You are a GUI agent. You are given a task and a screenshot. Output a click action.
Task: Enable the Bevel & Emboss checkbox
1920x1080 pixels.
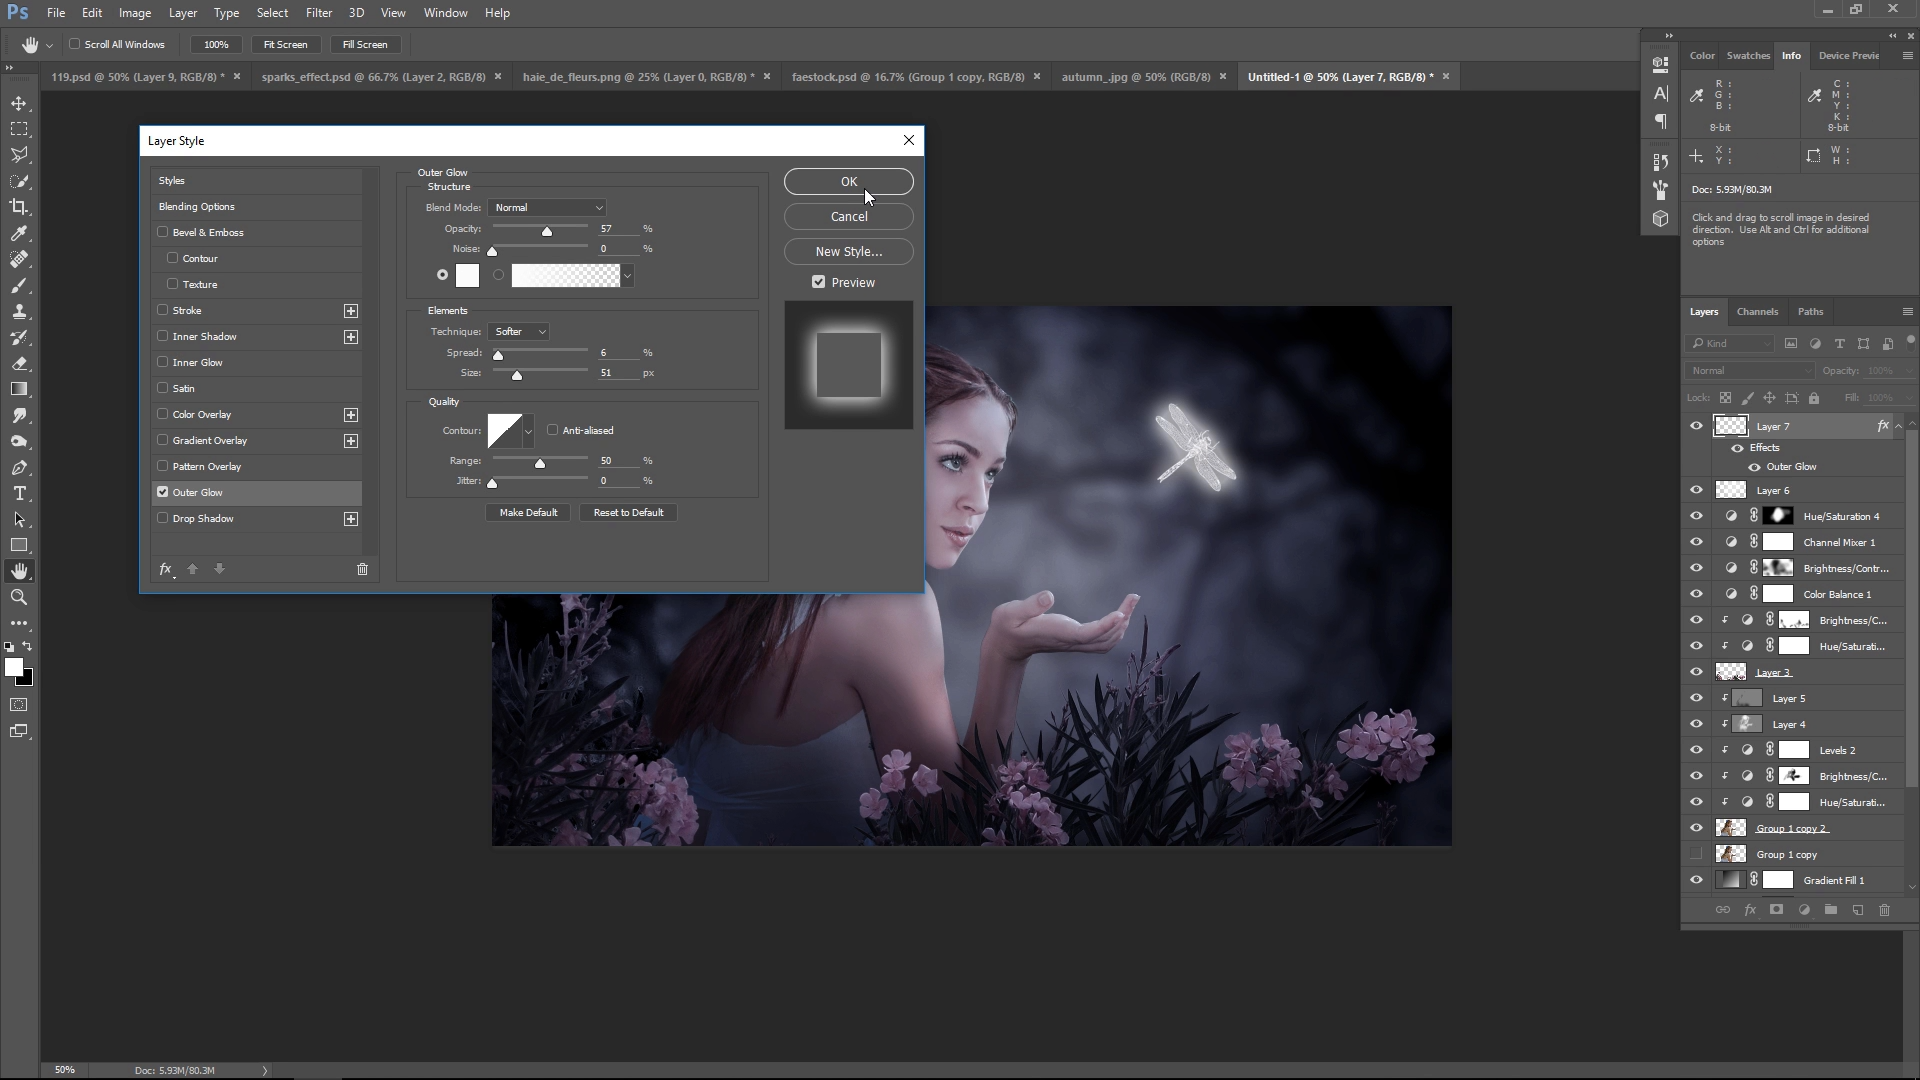click(x=162, y=232)
